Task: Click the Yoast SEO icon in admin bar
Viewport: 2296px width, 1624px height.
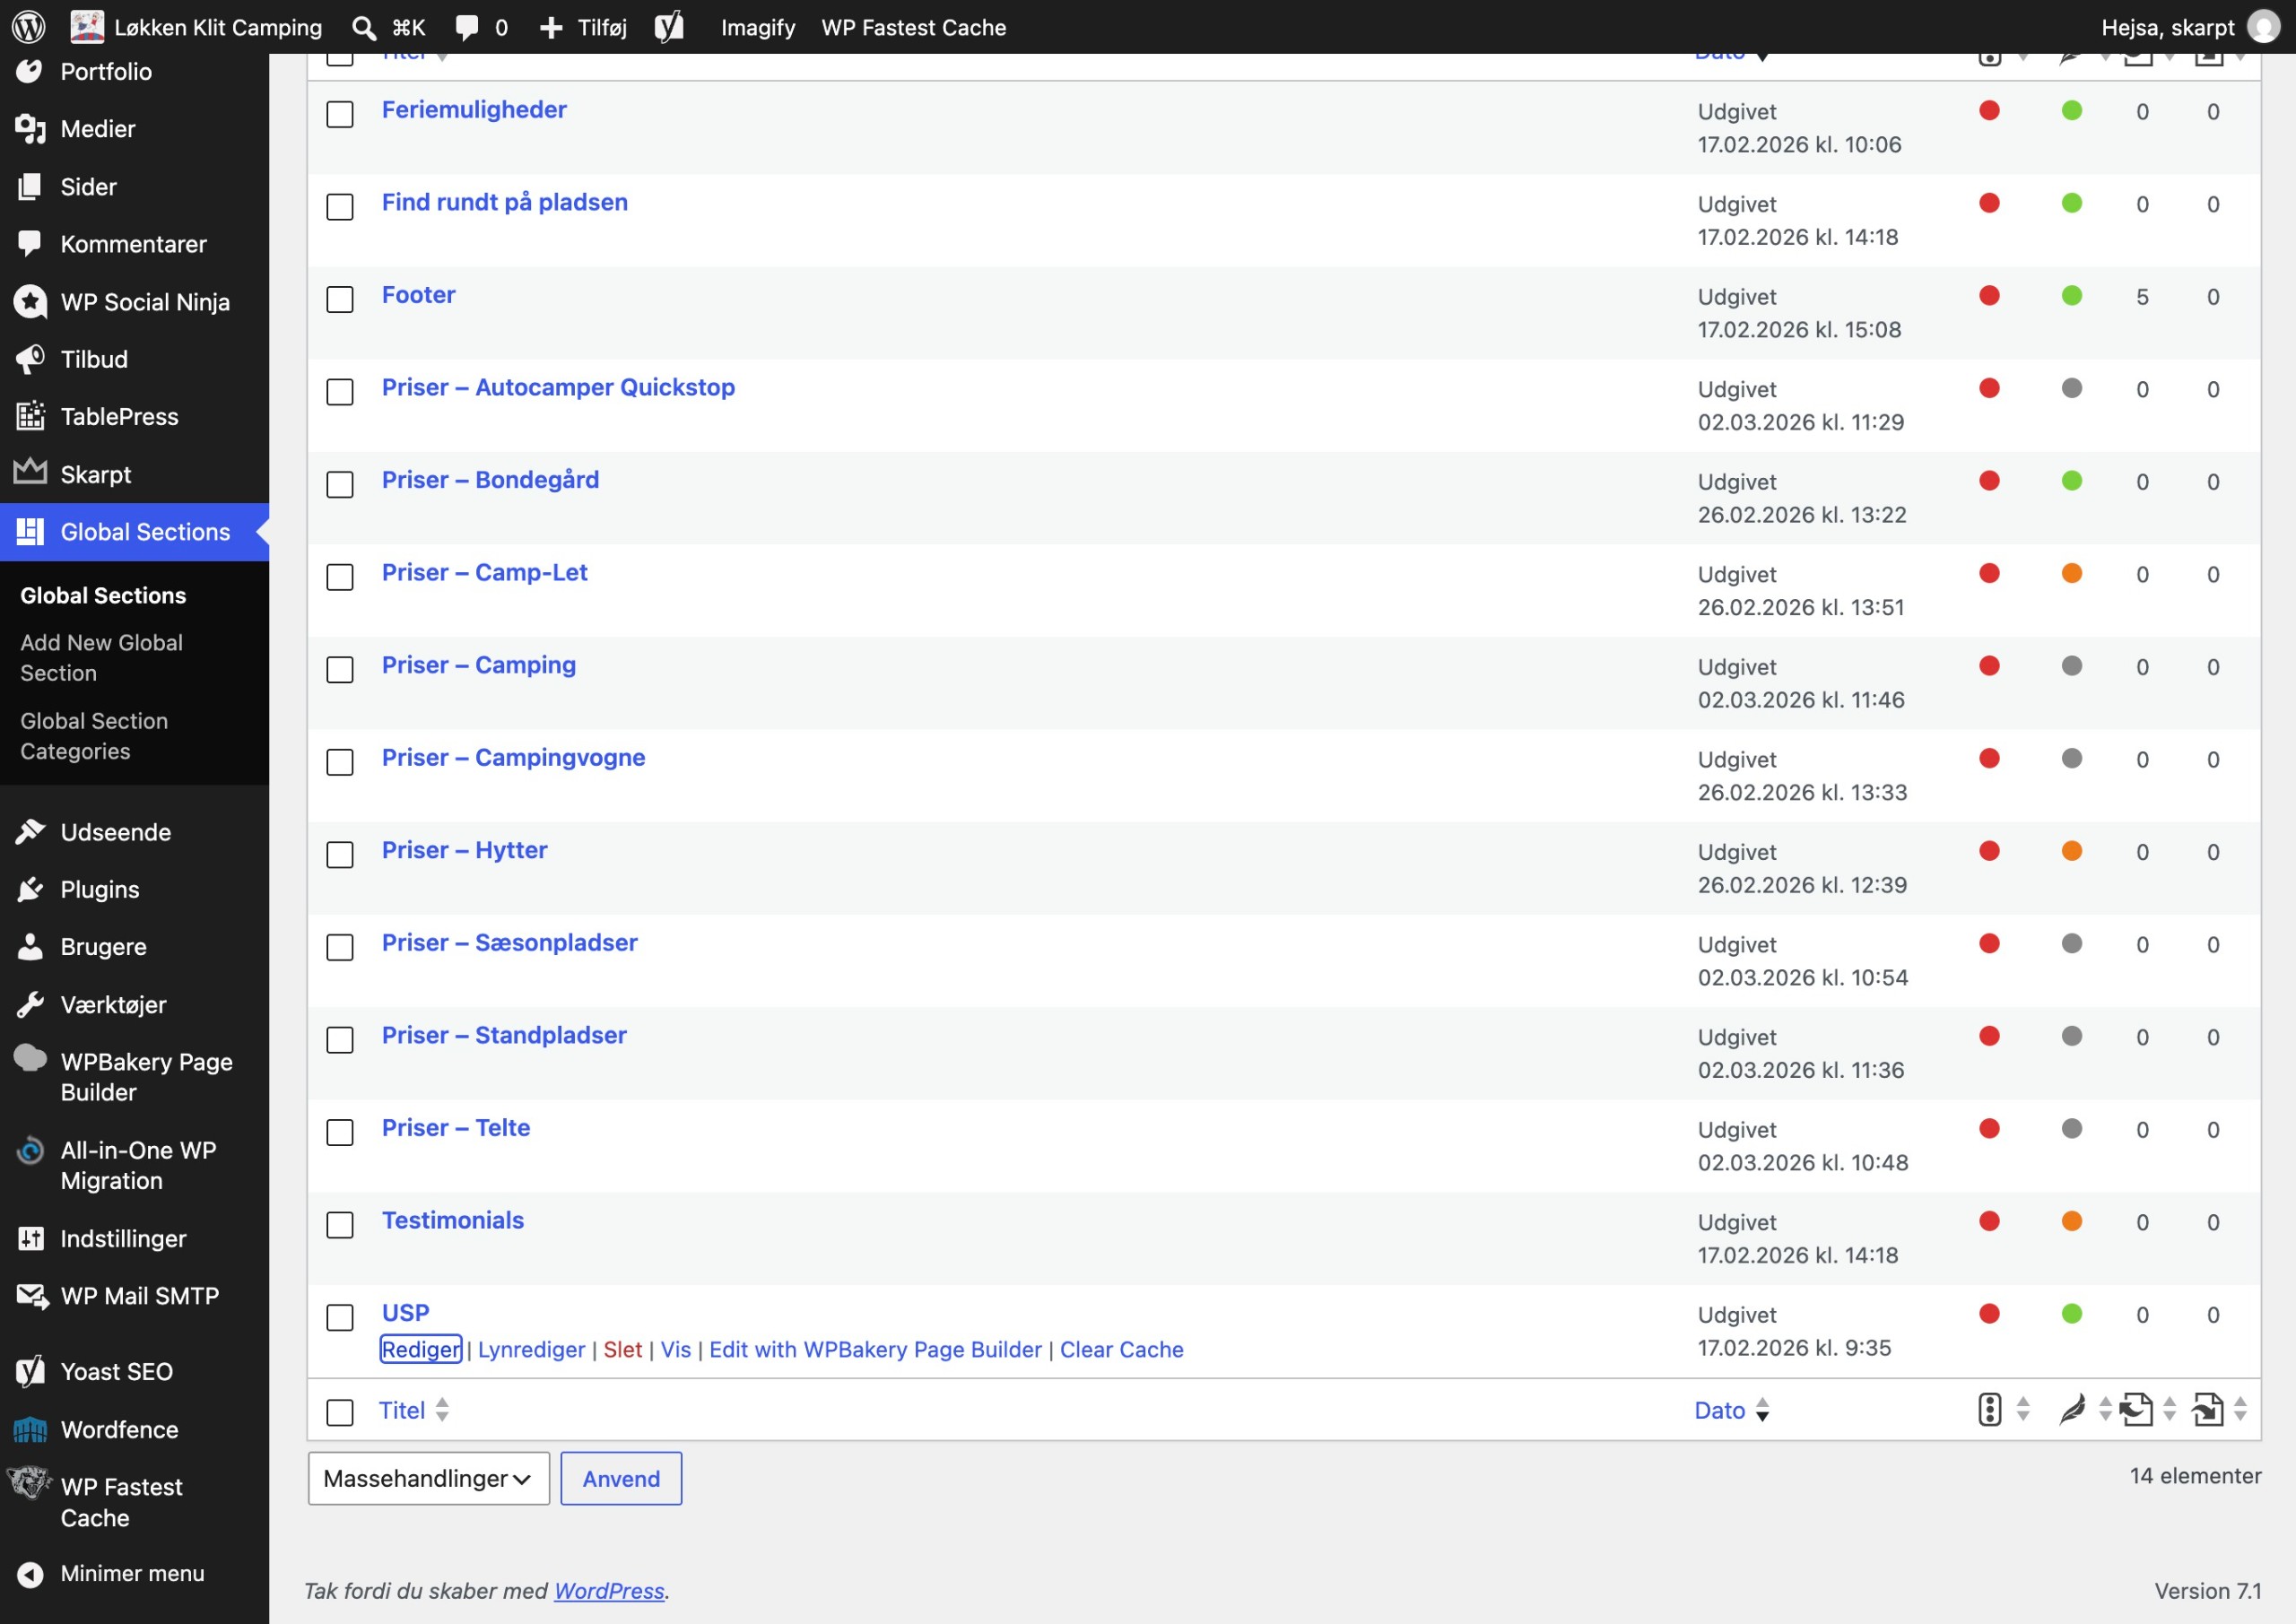Action: pos(669,27)
